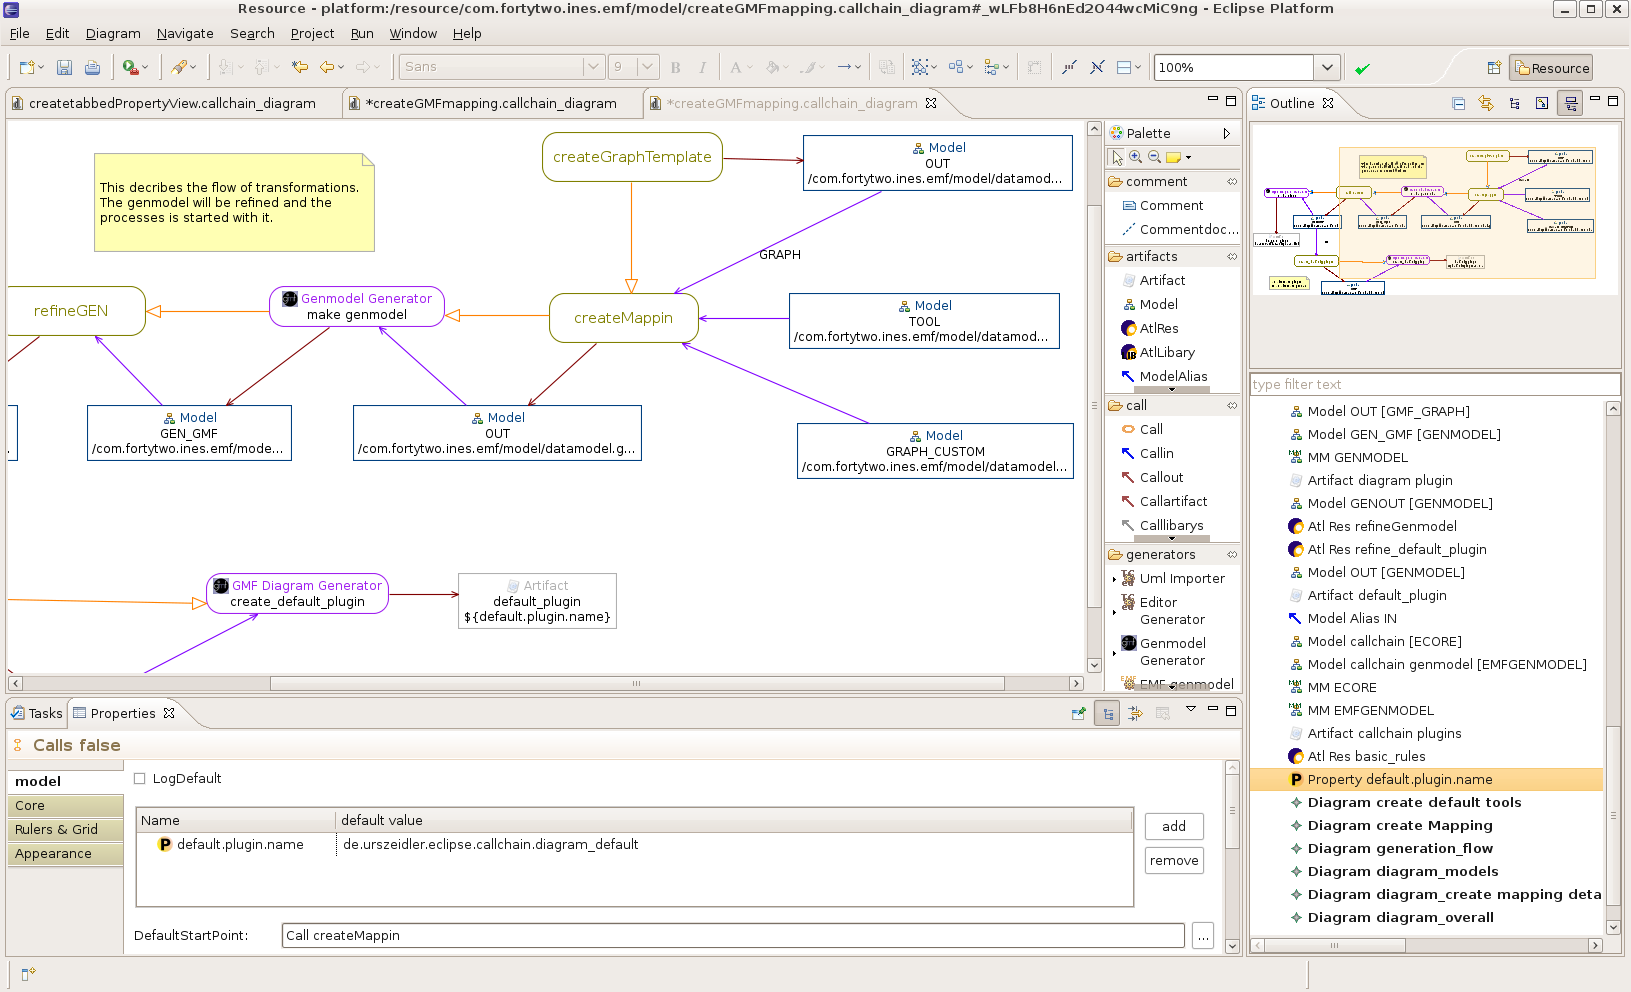Viewport: 1631px width, 992px height.
Task: Open the font name Sans dropdown
Action: 593,67
